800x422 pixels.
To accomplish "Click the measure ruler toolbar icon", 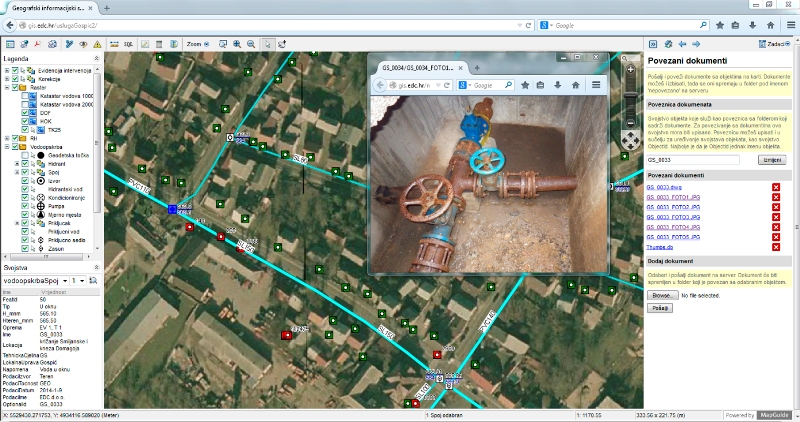I will click(114, 44).
